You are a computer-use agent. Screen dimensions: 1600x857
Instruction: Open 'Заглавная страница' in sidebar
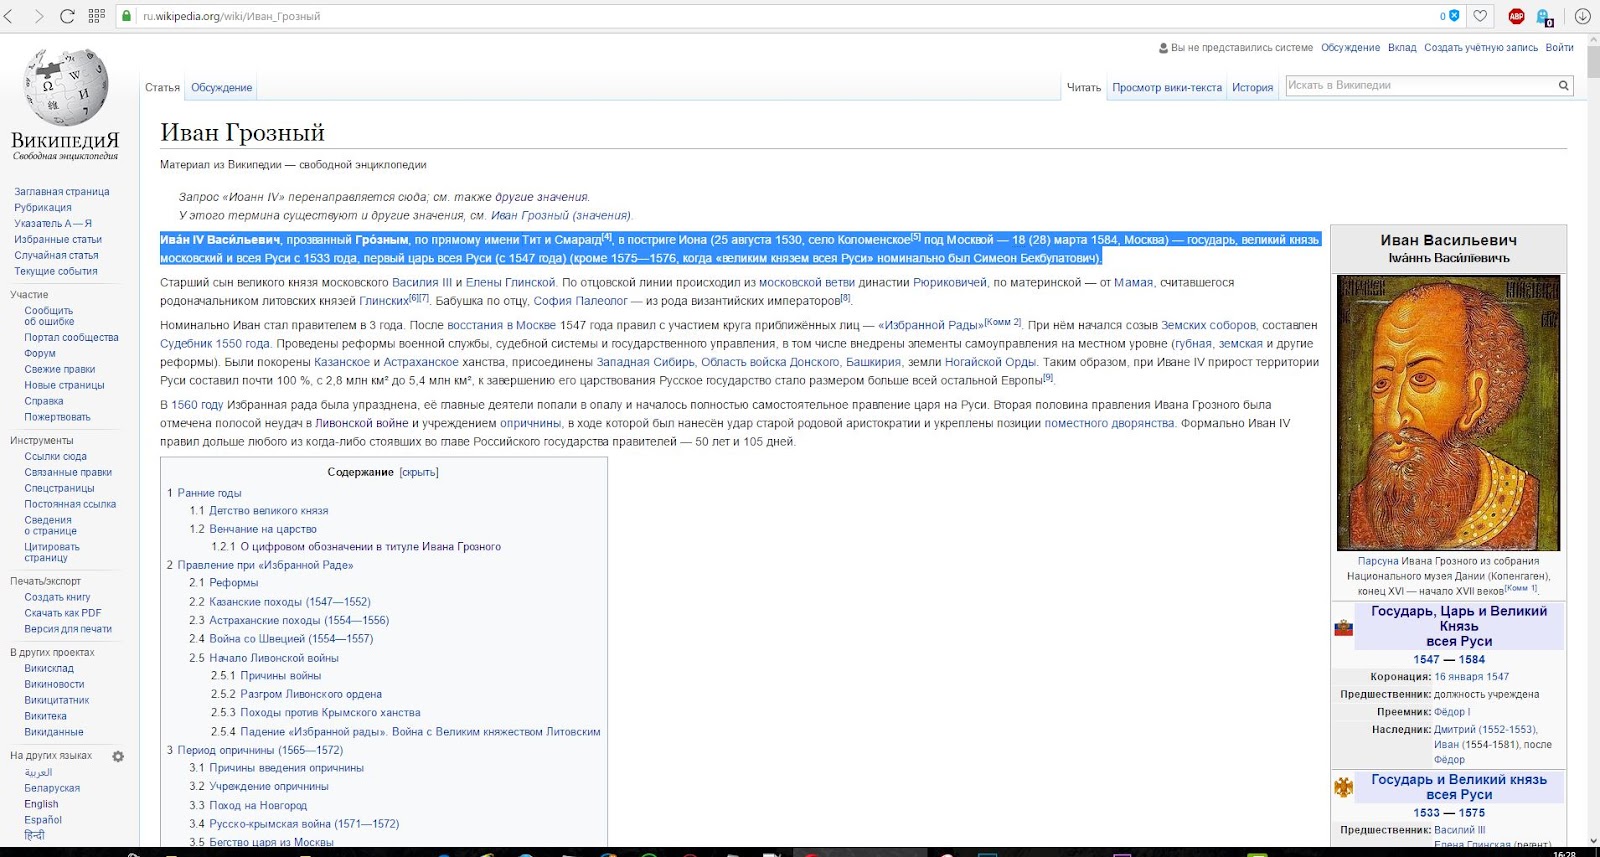(62, 192)
